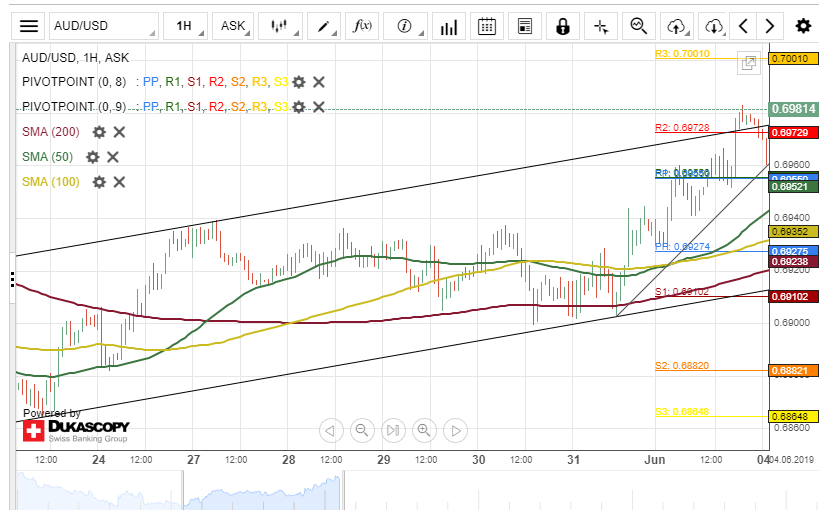Toggle the chart lock icon
This screenshot has width=824, height=521.
tap(563, 26)
